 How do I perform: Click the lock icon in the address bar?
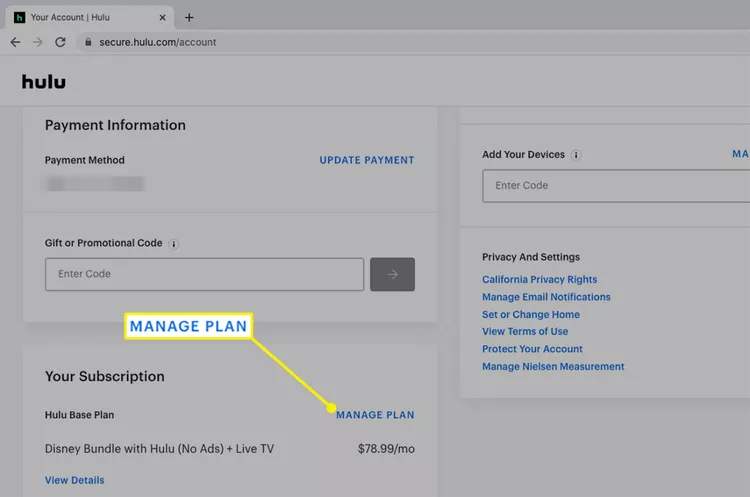tap(88, 42)
